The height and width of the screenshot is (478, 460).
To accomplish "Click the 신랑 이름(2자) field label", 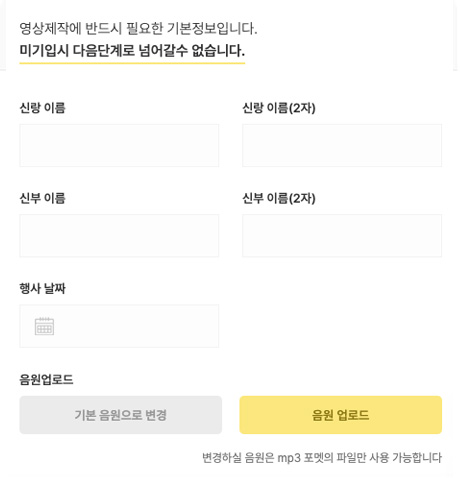I will pos(279,108).
